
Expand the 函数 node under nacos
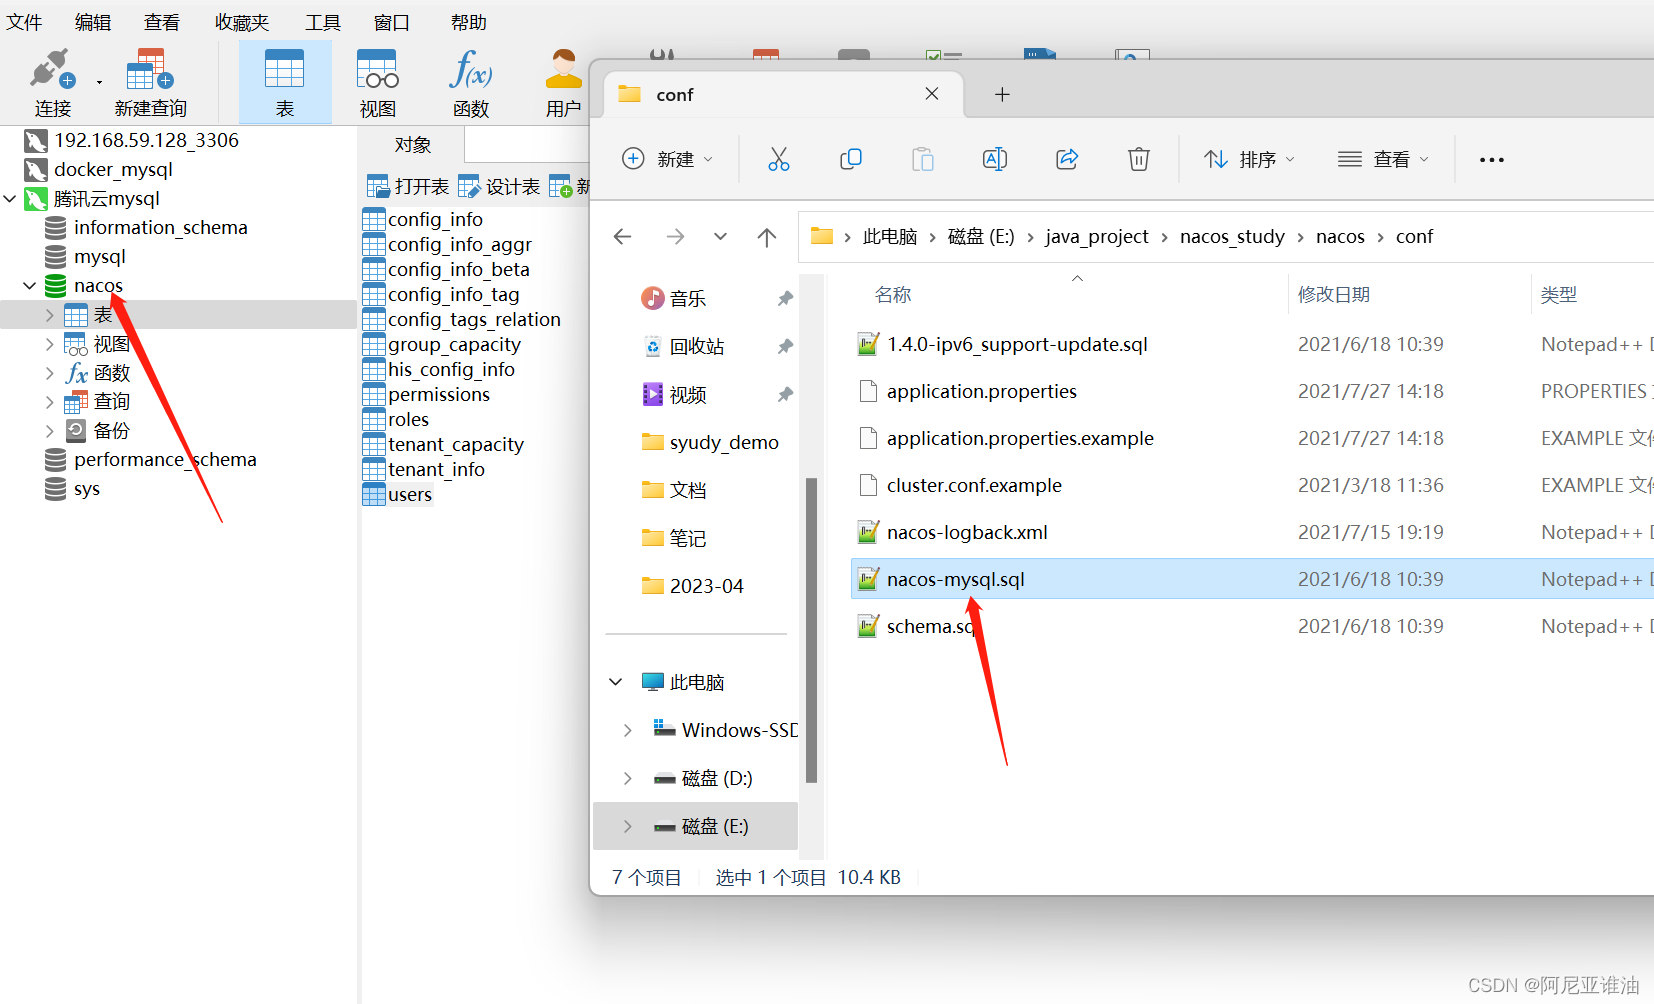click(x=50, y=373)
